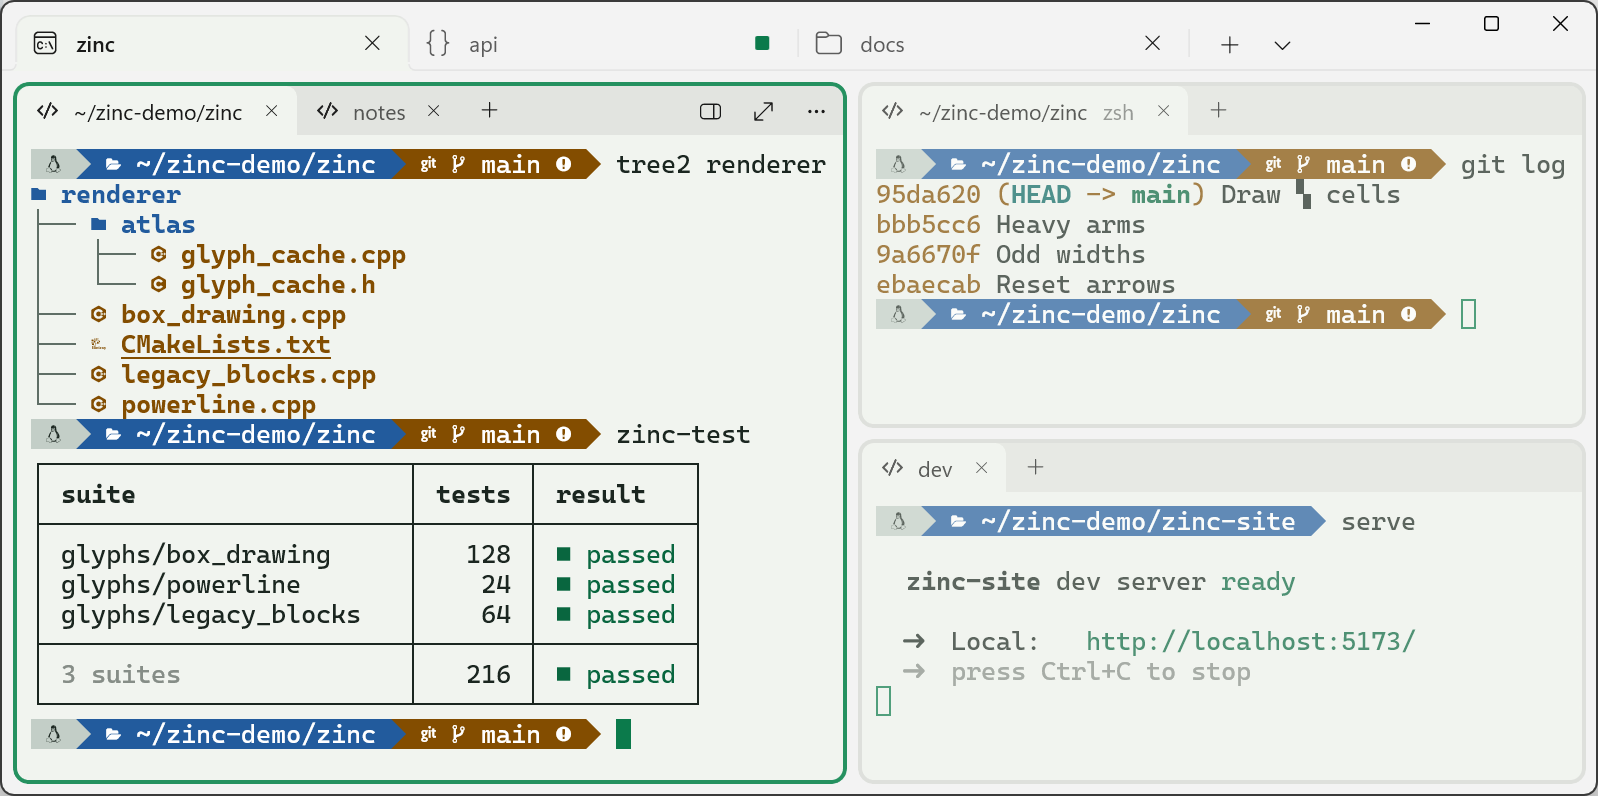Viewport: 1598px width, 796px height.
Task: Open the tab list dropdown chevron
Action: (x=1282, y=45)
